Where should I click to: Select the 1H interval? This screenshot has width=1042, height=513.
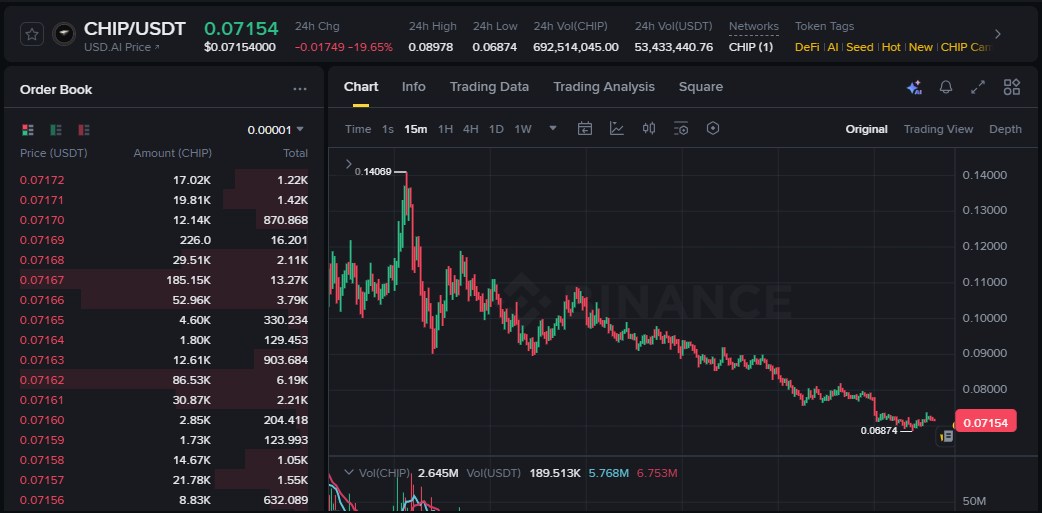point(445,129)
